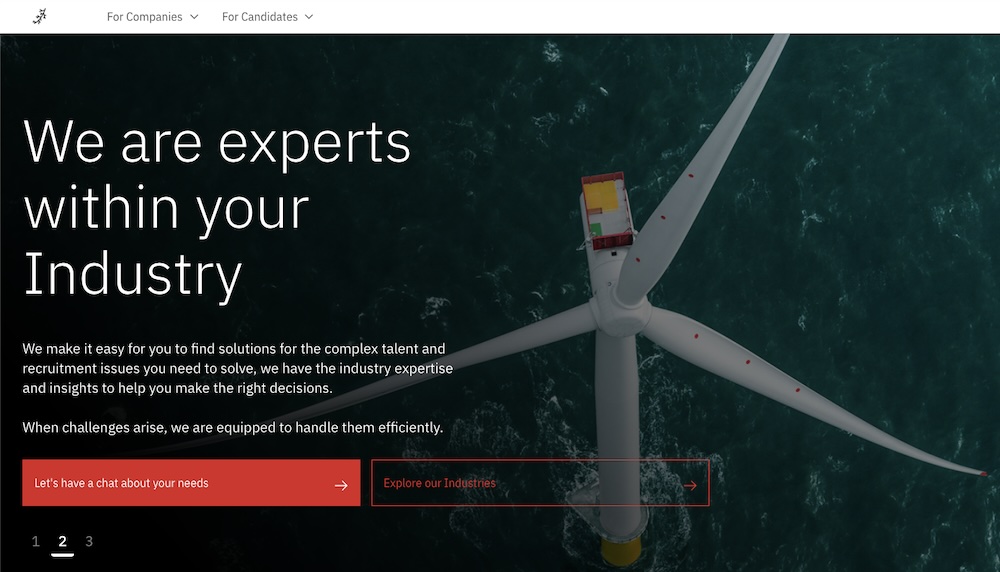
Task: Open the For Companies menu
Action: 145,17
